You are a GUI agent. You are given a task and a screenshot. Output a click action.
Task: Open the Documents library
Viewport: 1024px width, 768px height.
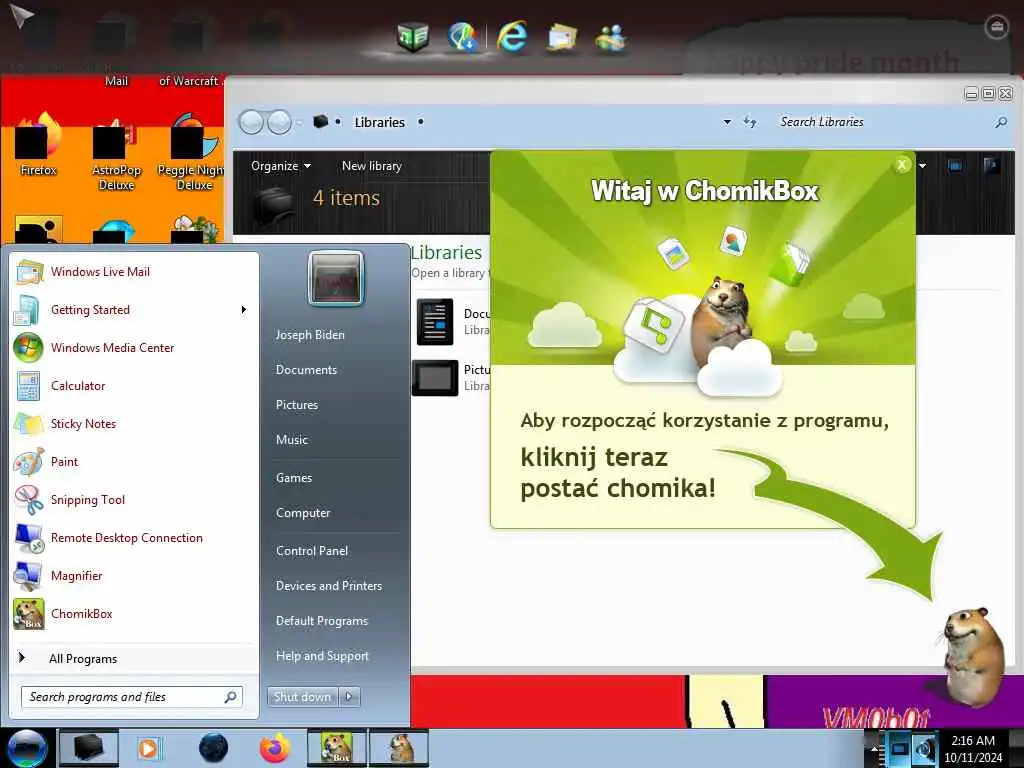point(453,321)
